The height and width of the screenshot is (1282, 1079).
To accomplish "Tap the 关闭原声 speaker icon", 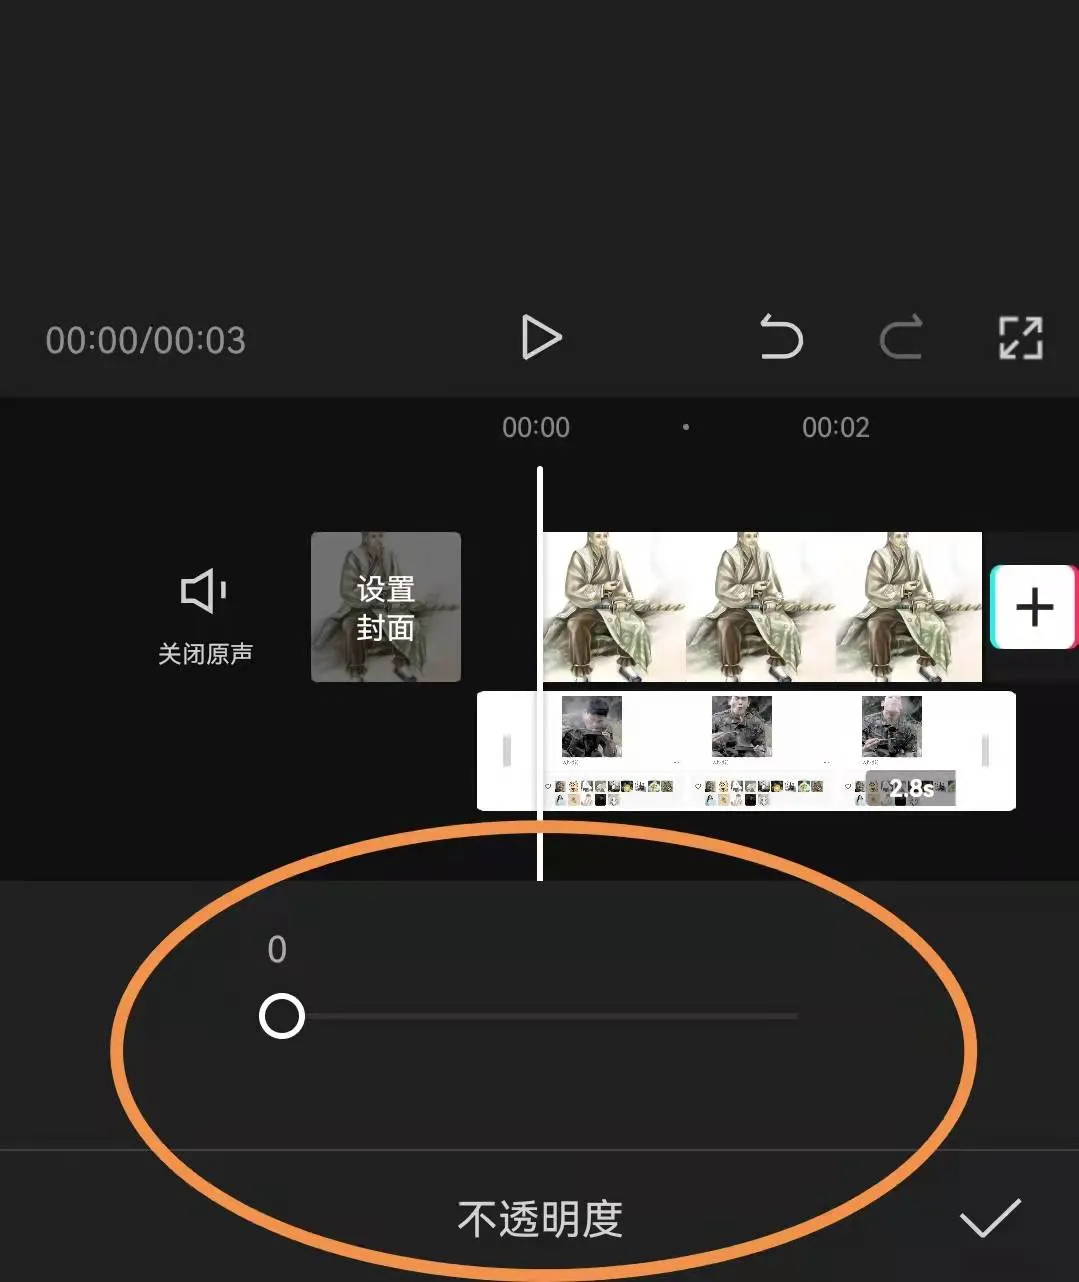I will 203,592.
